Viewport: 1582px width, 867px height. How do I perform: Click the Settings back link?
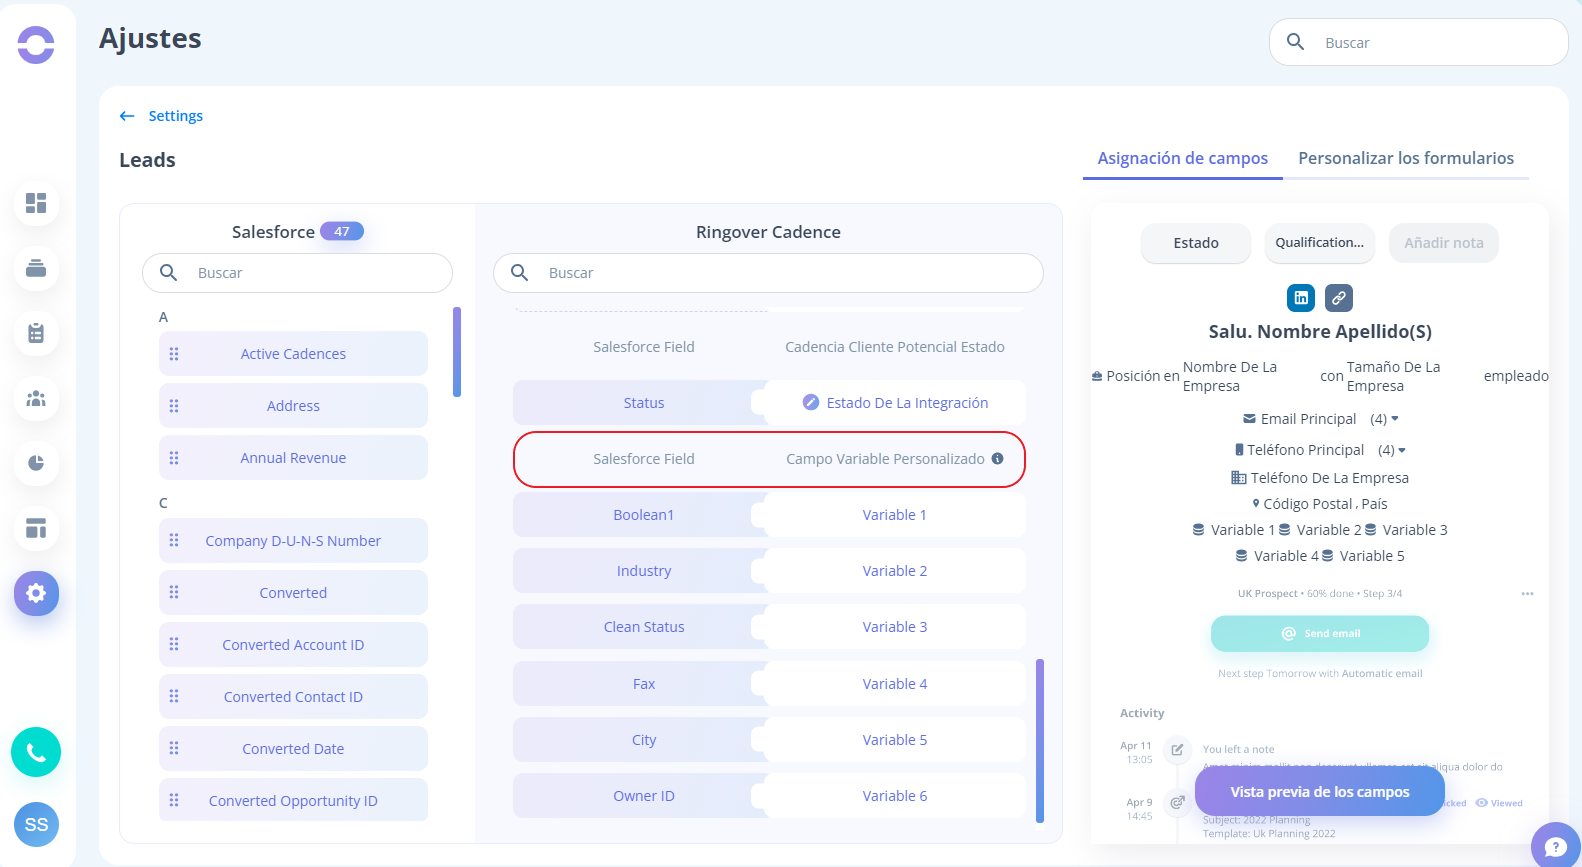(176, 116)
